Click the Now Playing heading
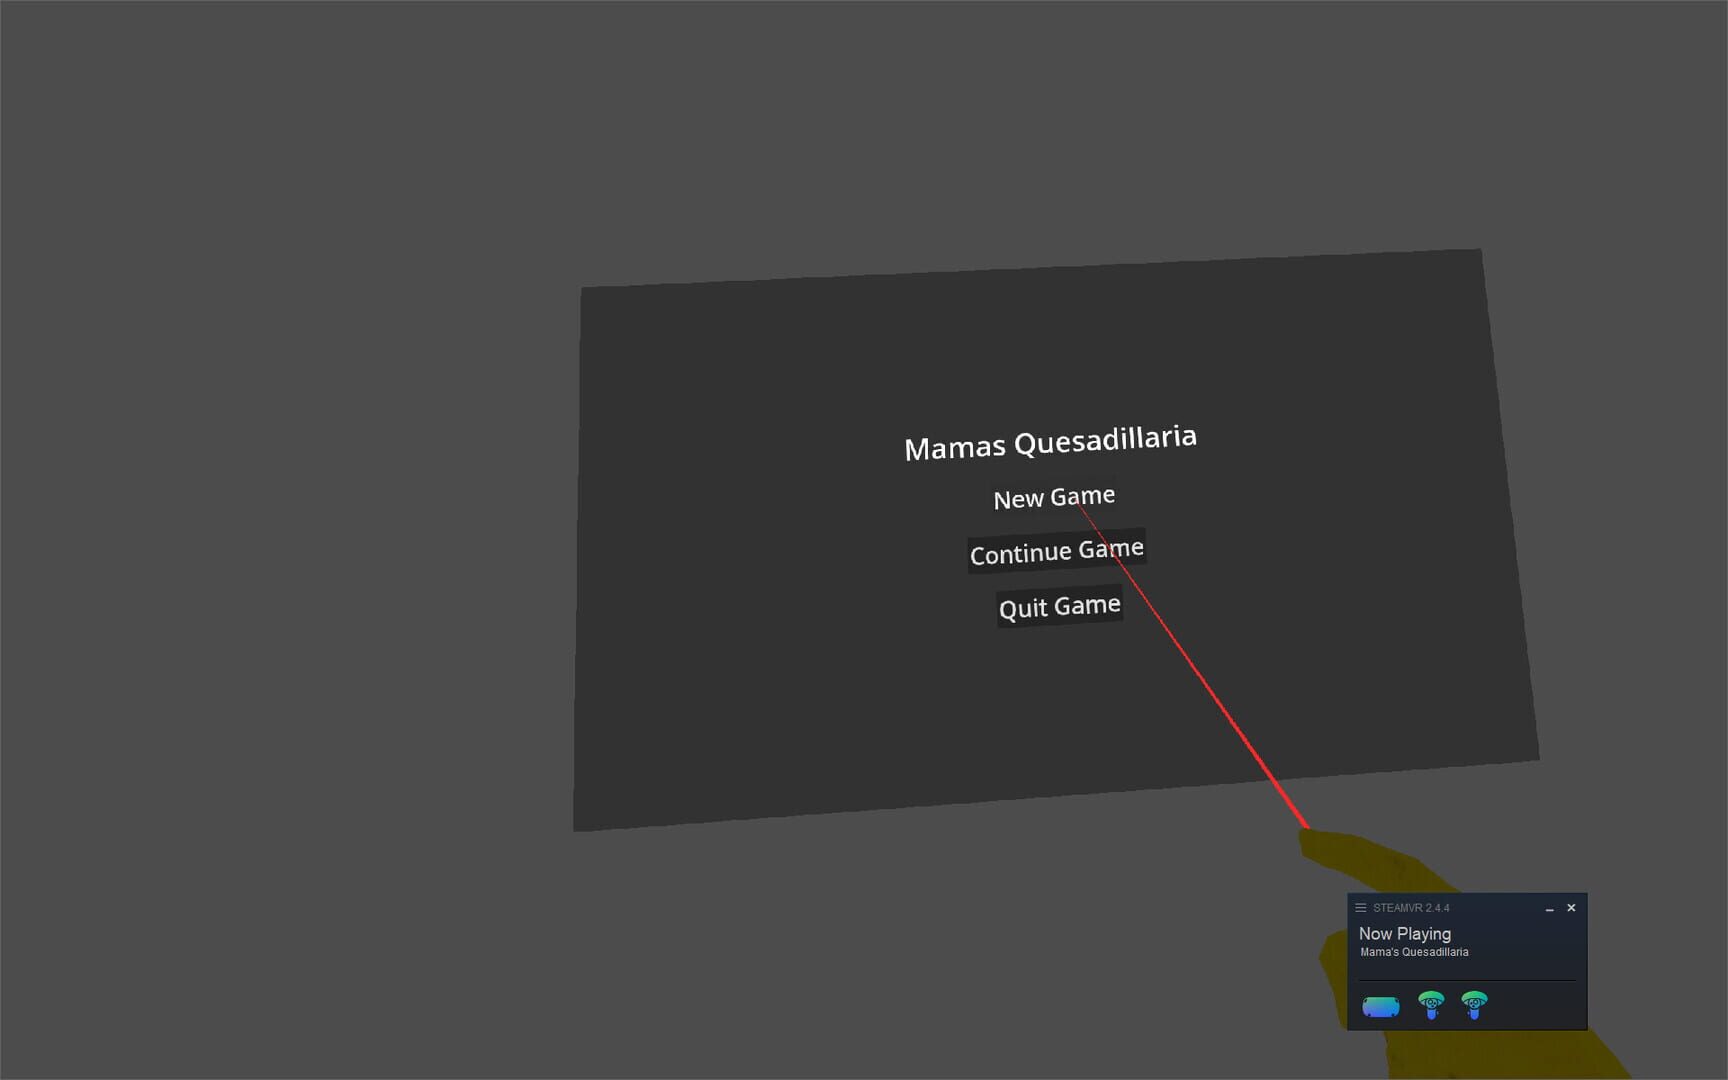Screen dimensions: 1728x1080 coord(1404,934)
